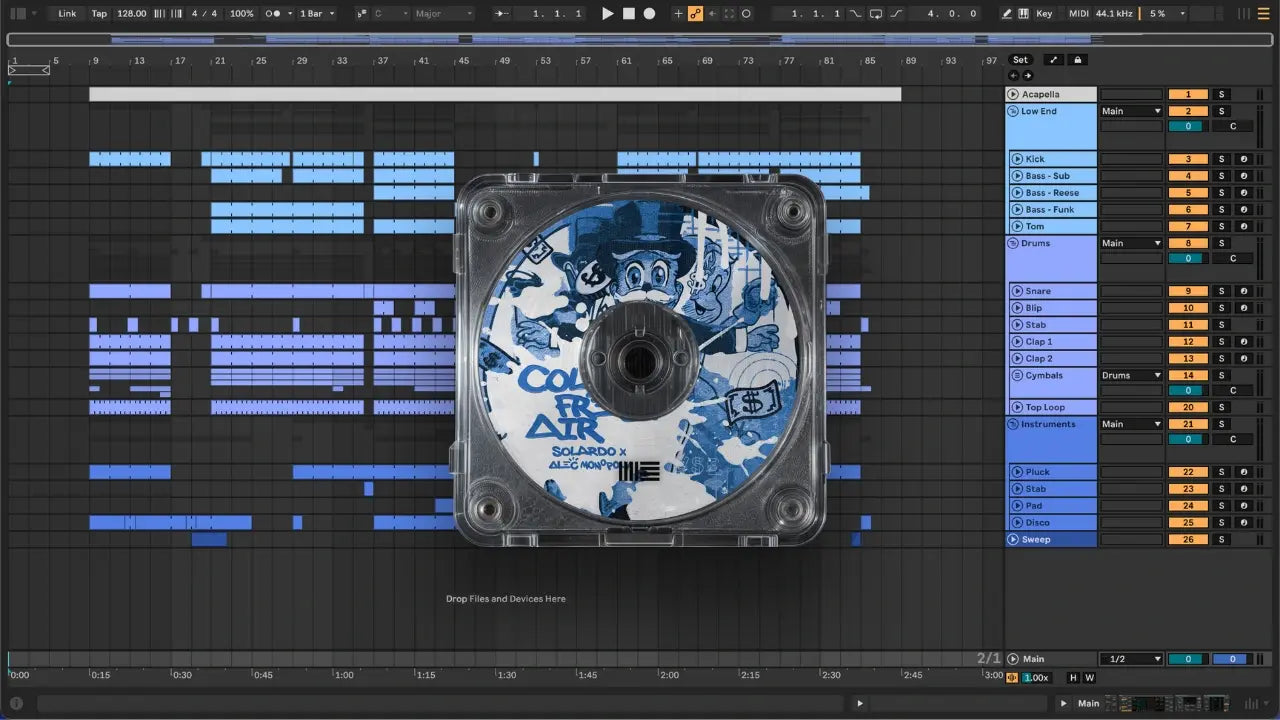
Task: Toggle the Automation Arm button
Action: [x=695, y=14]
